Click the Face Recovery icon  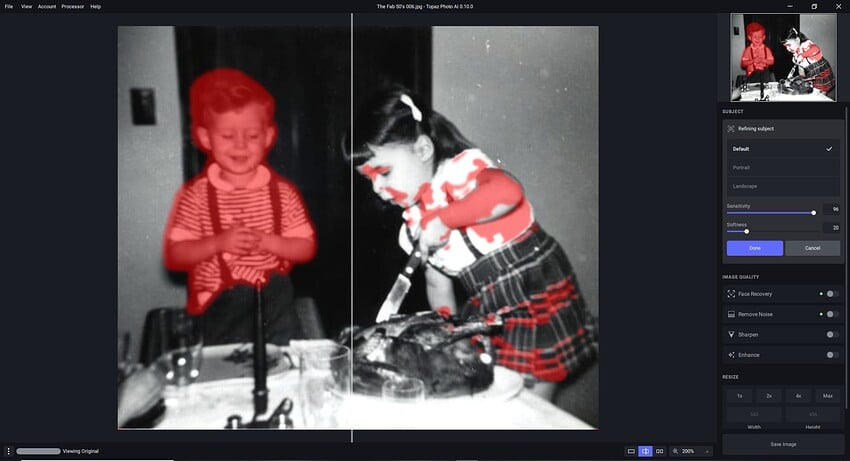point(731,294)
